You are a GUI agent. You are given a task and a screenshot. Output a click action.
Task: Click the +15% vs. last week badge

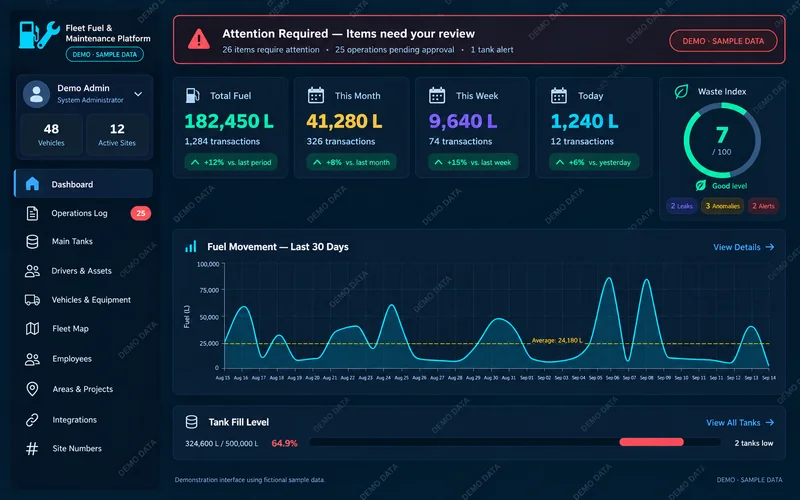click(x=473, y=162)
